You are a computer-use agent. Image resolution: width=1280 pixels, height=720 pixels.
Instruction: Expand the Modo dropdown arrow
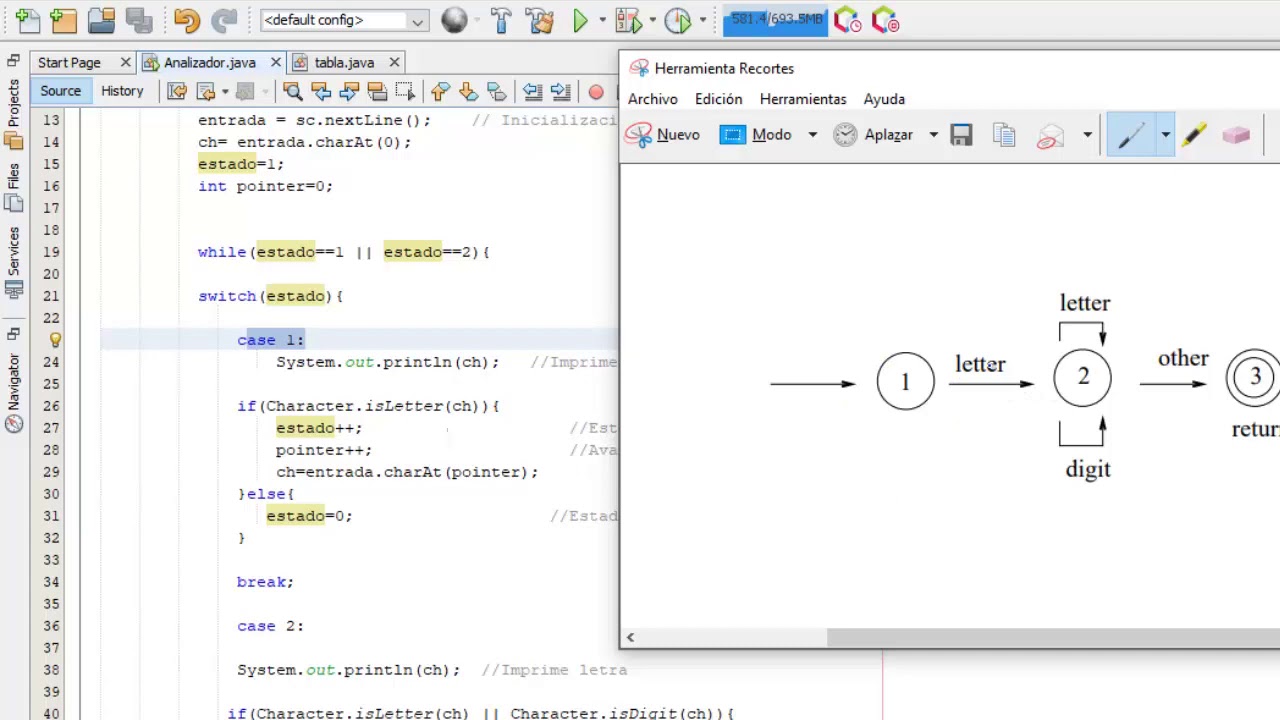pyautogui.click(x=812, y=135)
